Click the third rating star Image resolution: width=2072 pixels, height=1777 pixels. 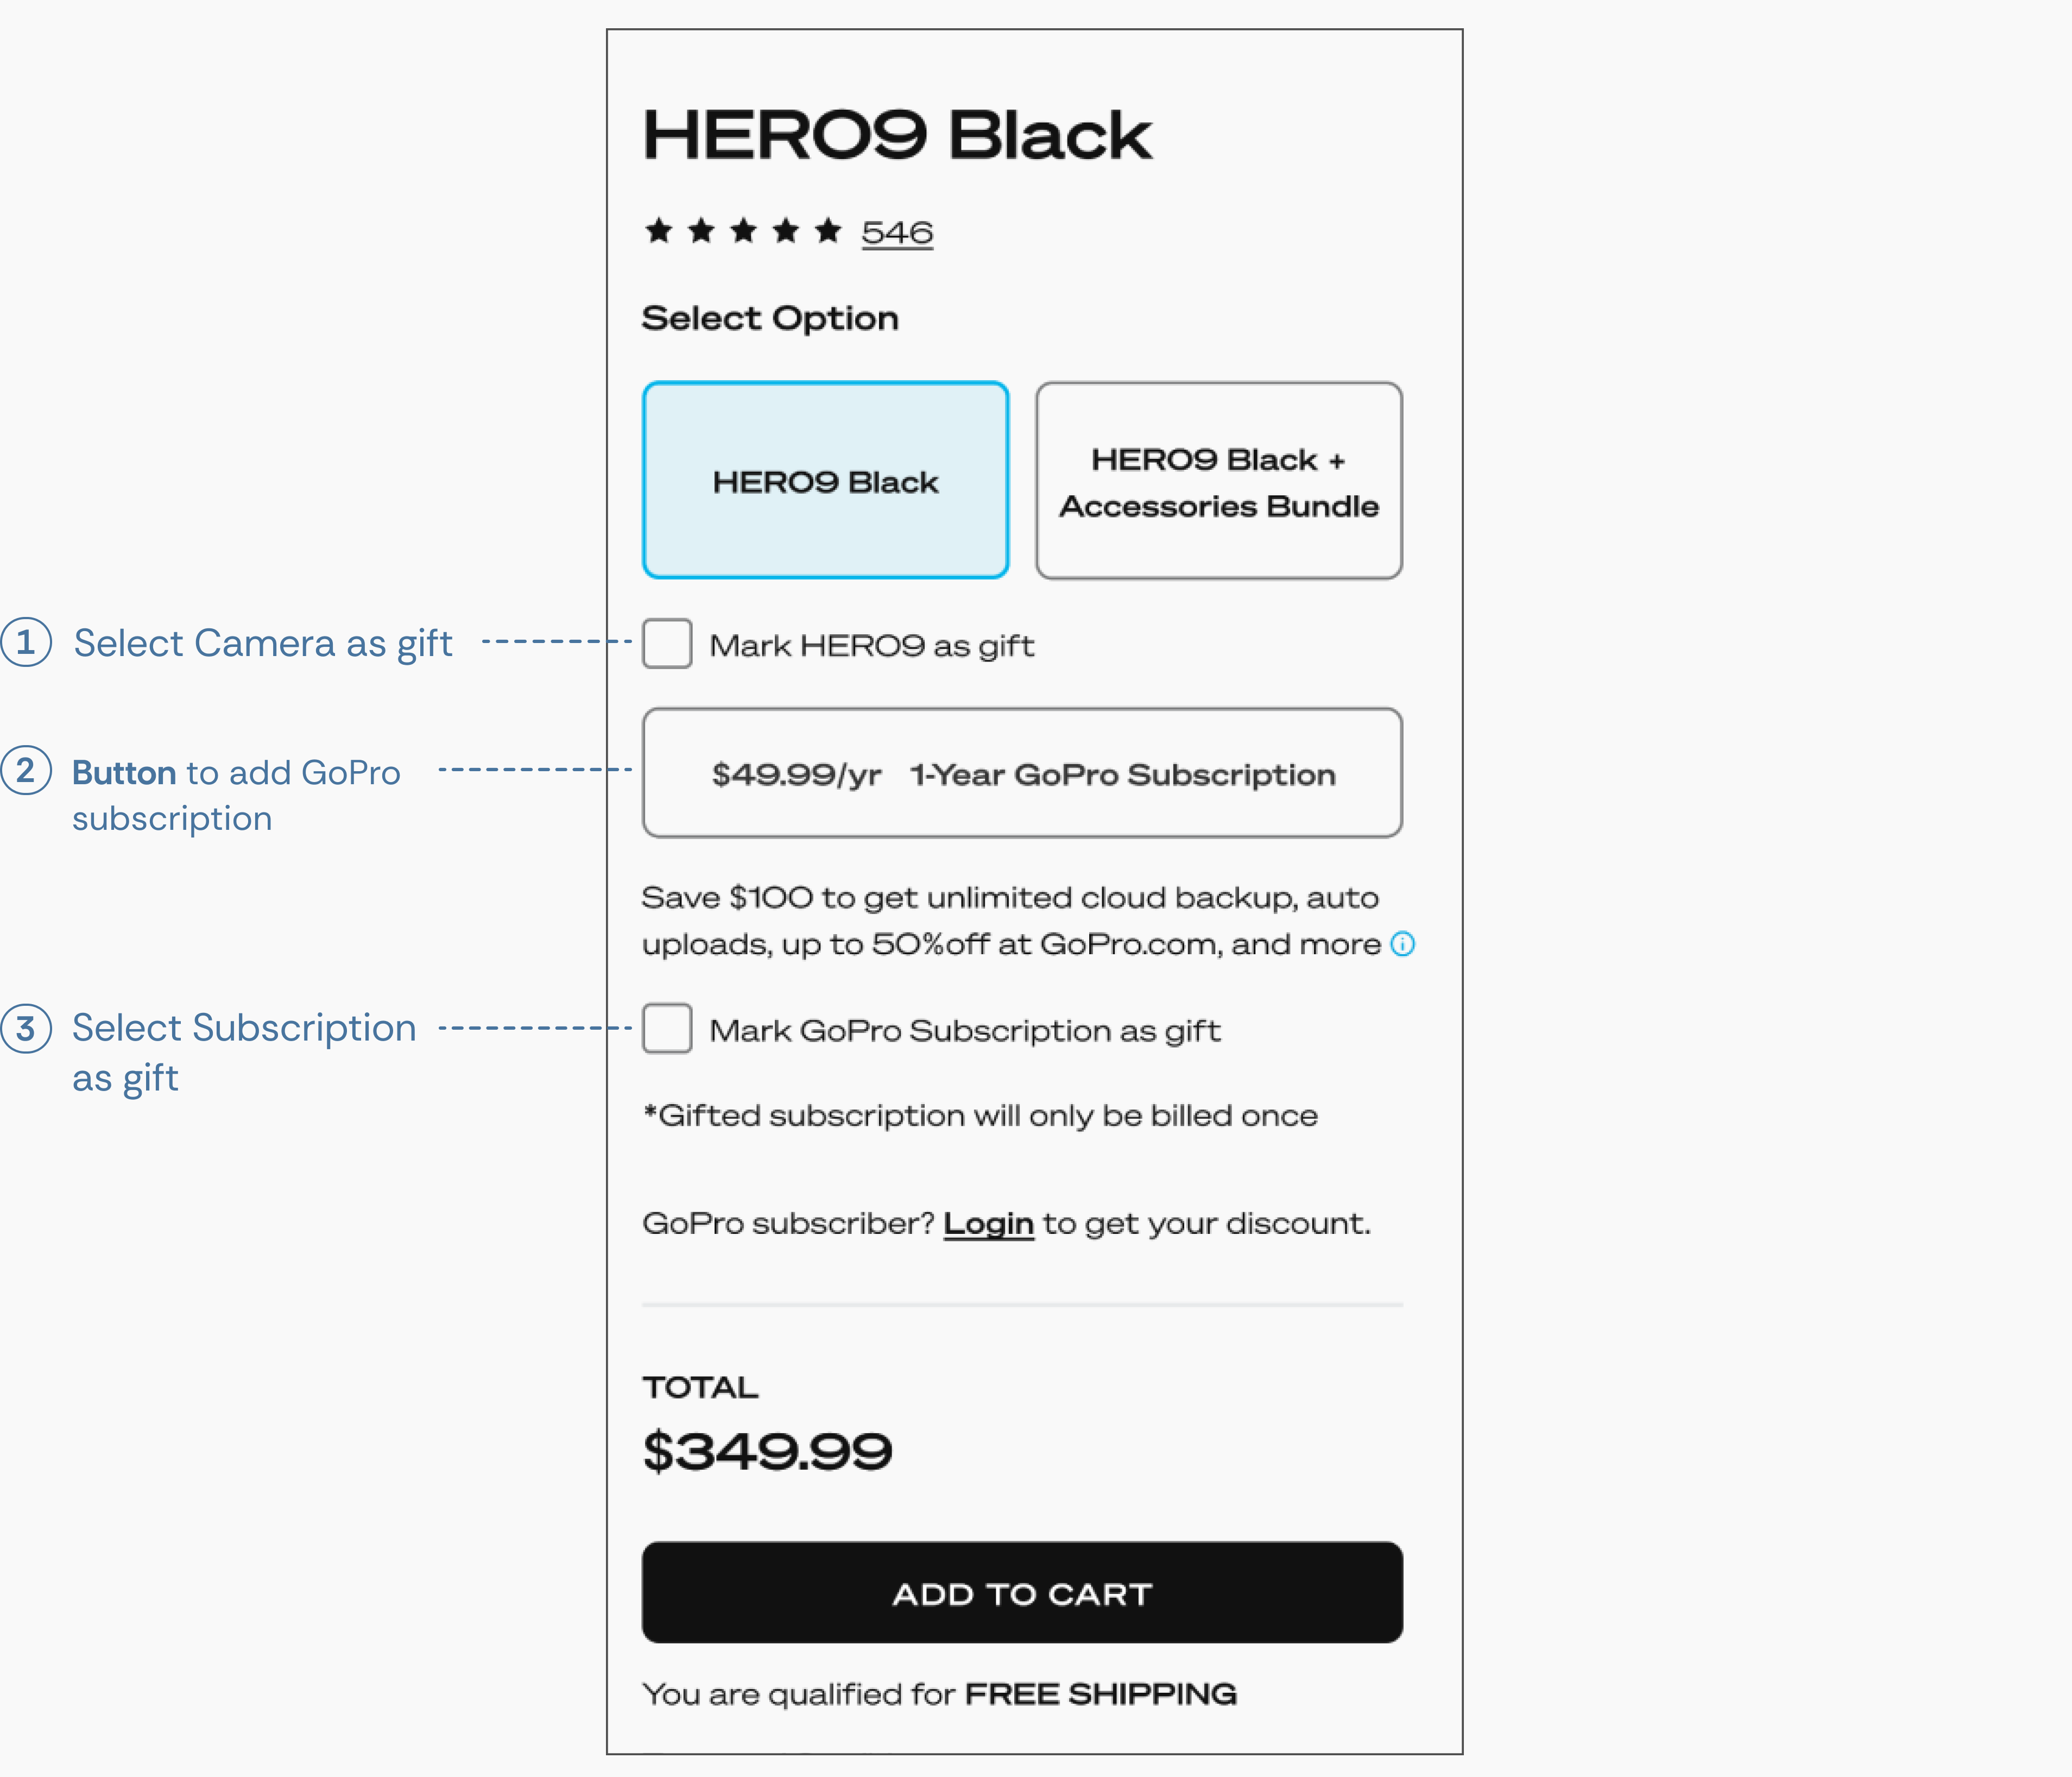(x=743, y=231)
